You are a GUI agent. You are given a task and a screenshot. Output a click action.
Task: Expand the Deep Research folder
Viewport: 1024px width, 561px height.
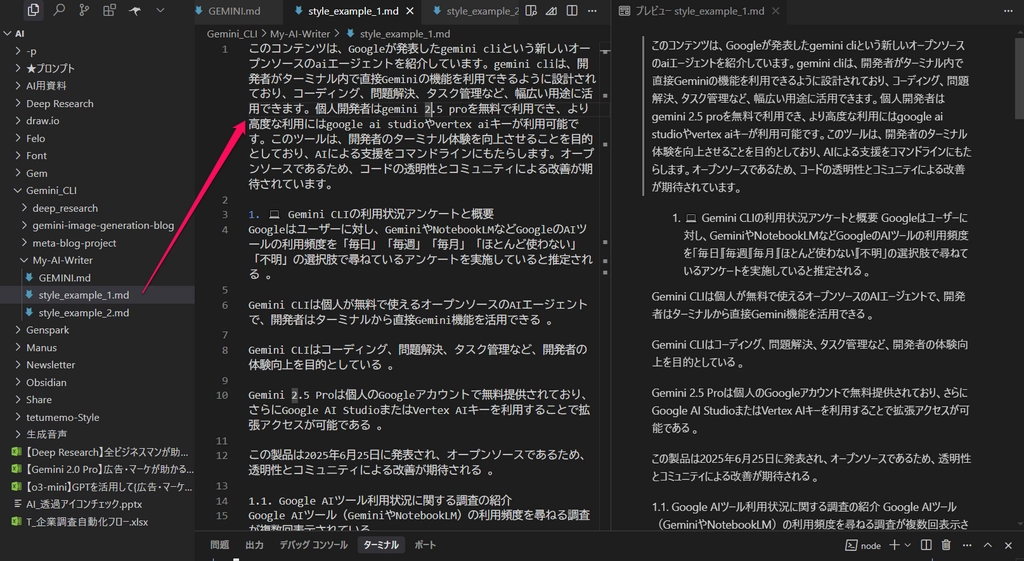[x=18, y=103]
